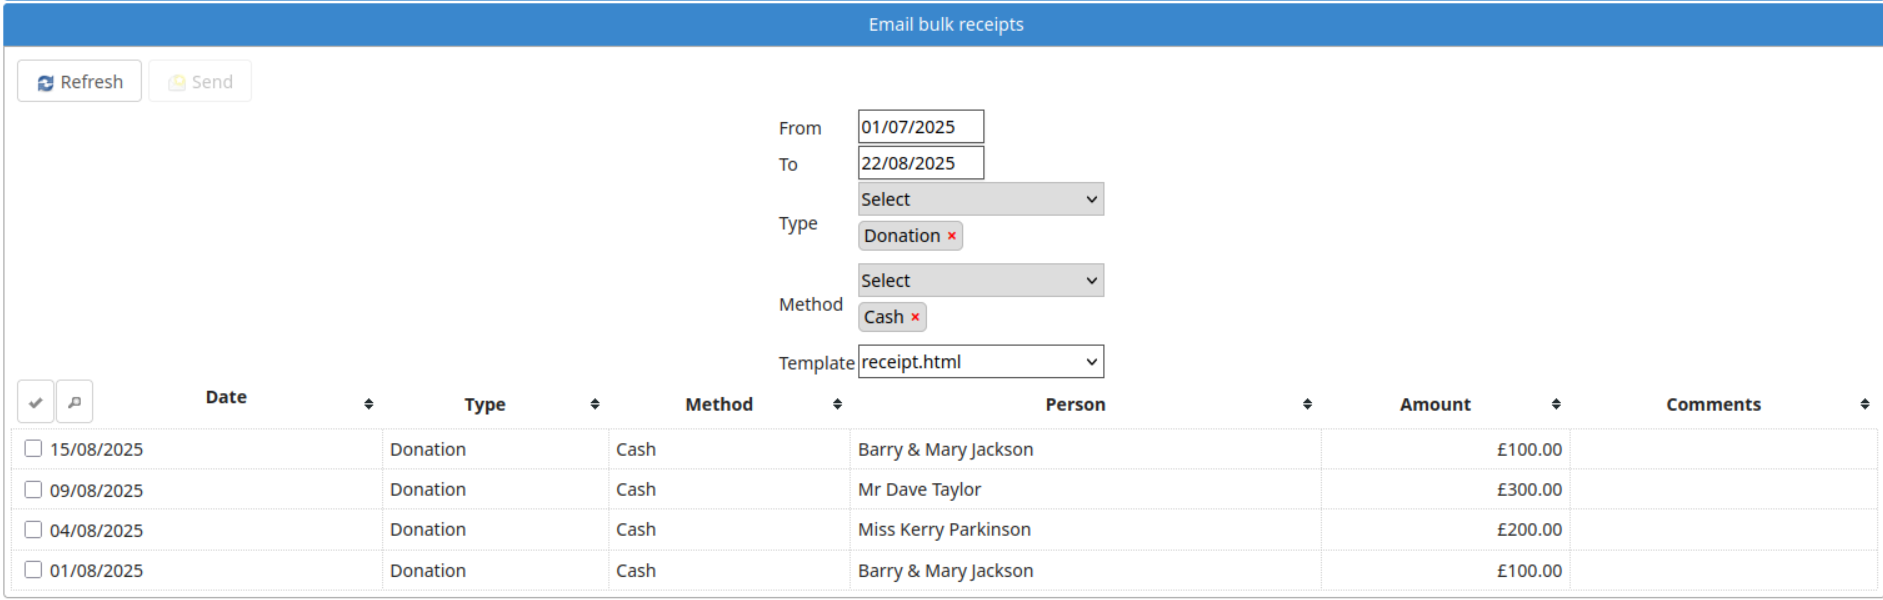Click Mr Dave Taylor in Person column
Image resolution: width=1883 pixels, height=600 pixels.
coord(919,489)
